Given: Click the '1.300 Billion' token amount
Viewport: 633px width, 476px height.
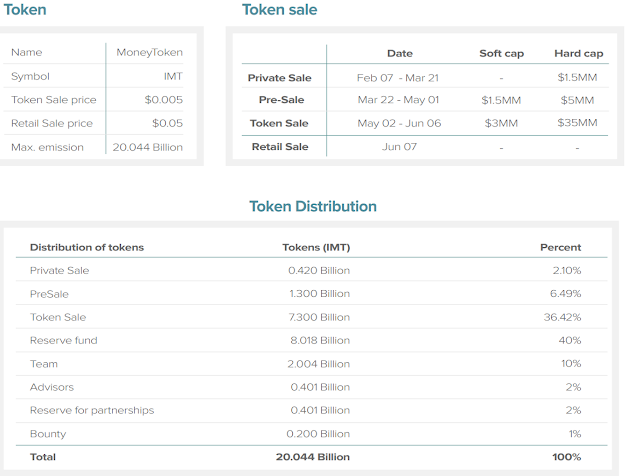Looking at the screenshot, I should 320,294.
